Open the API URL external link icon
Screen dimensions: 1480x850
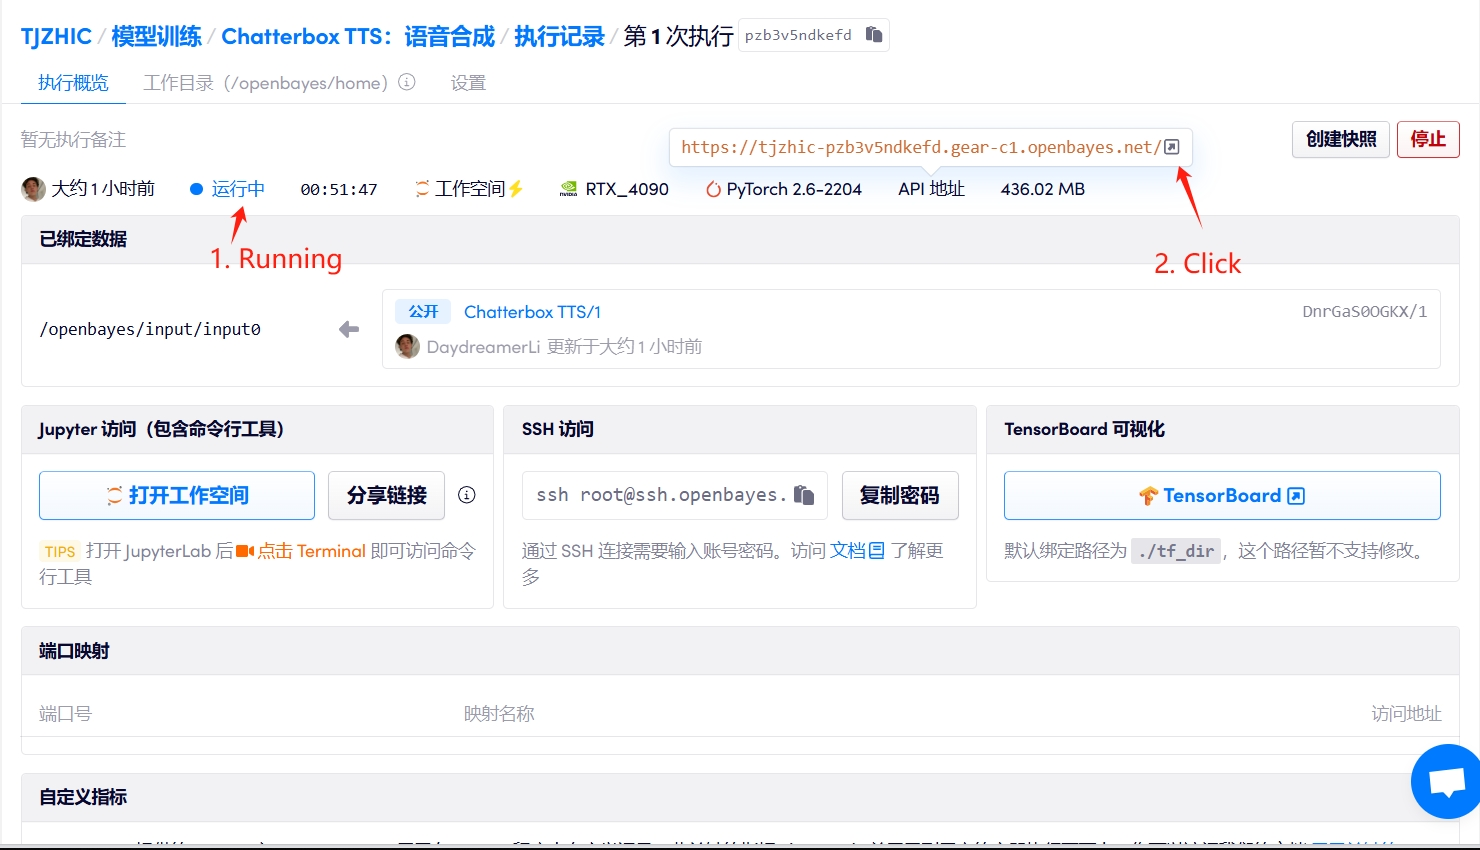[x=1172, y=147]
